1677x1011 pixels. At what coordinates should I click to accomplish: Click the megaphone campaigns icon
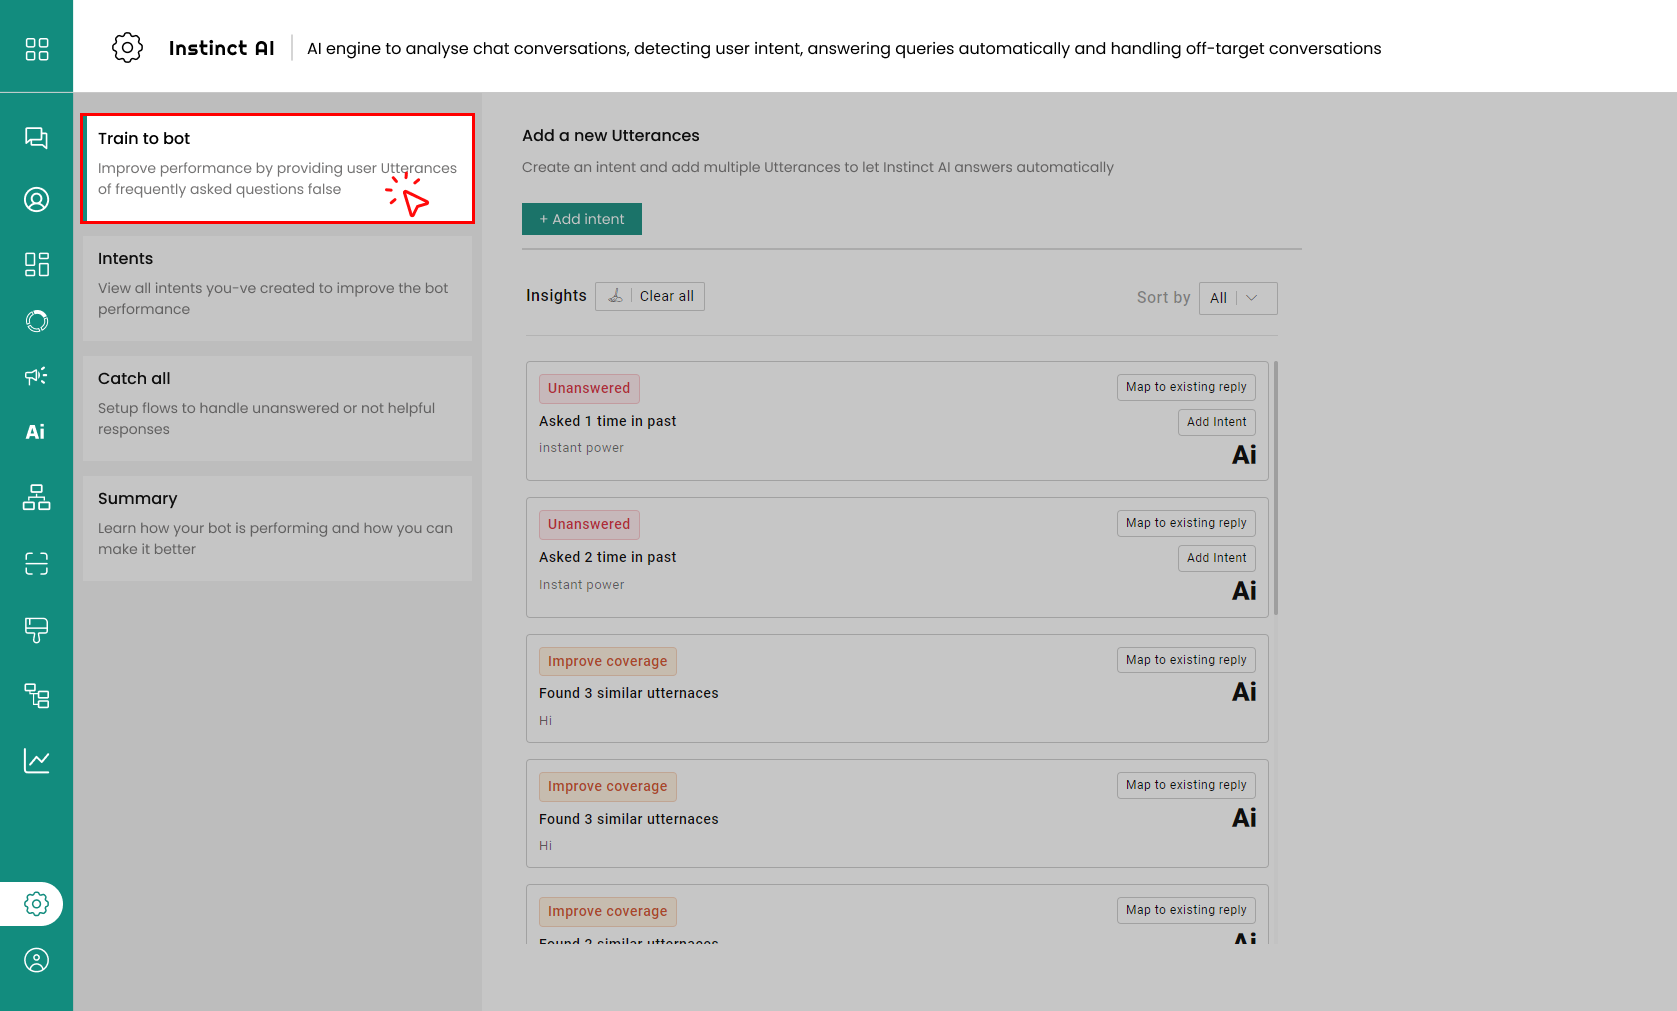point(36,376)
